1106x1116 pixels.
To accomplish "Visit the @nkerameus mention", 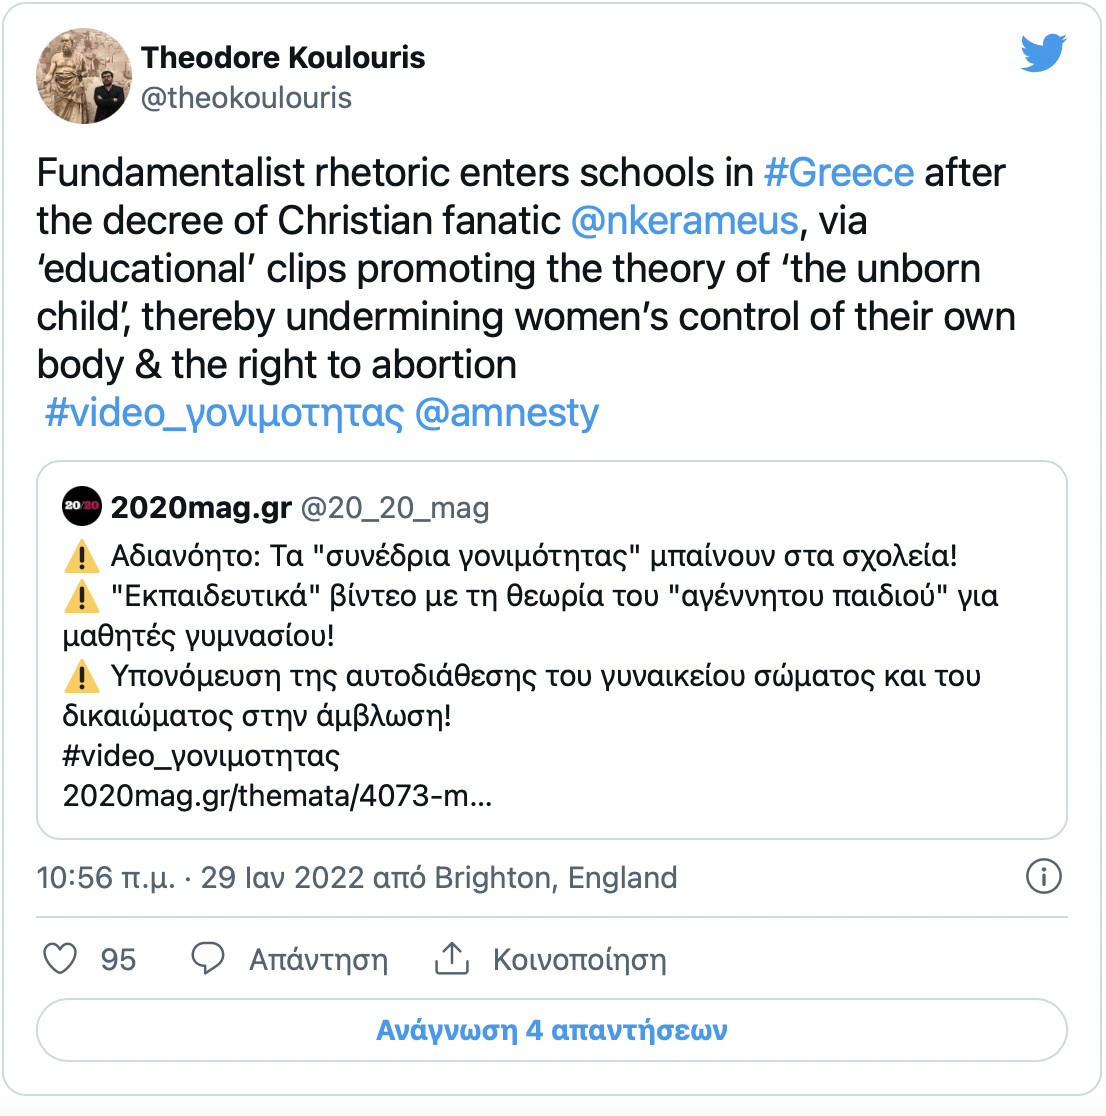I will [x=684, y=221].
